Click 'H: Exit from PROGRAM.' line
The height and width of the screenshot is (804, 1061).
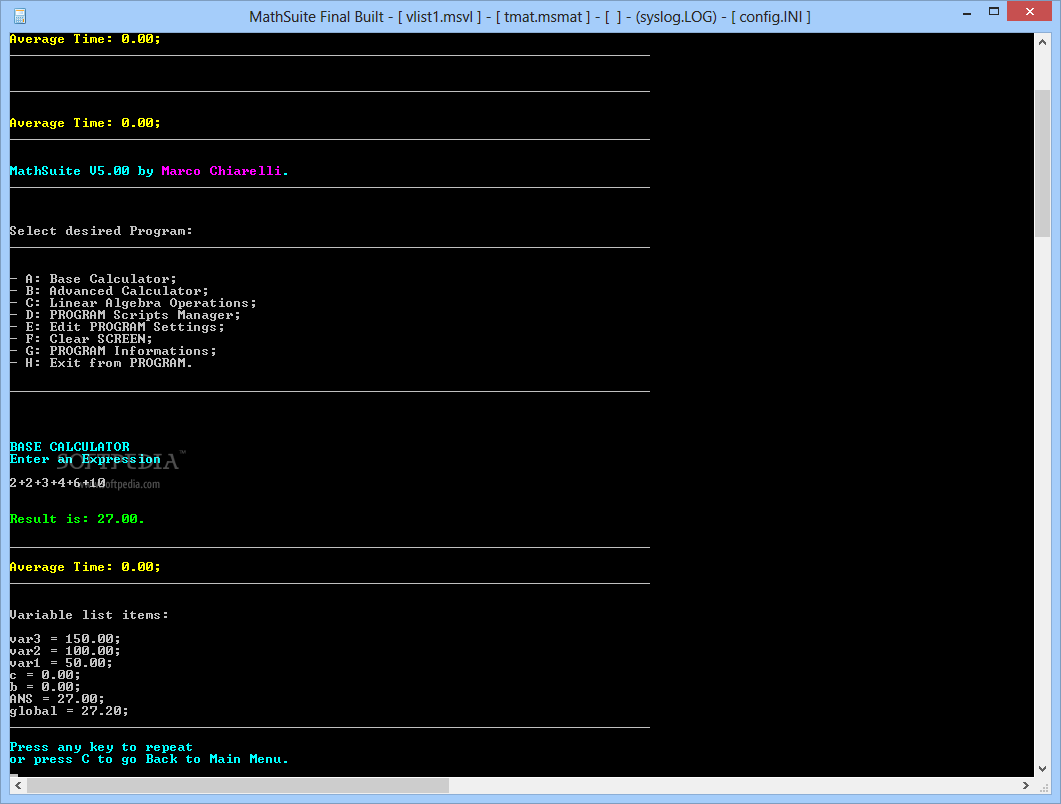pyautogui.click(x=101, y=363)
